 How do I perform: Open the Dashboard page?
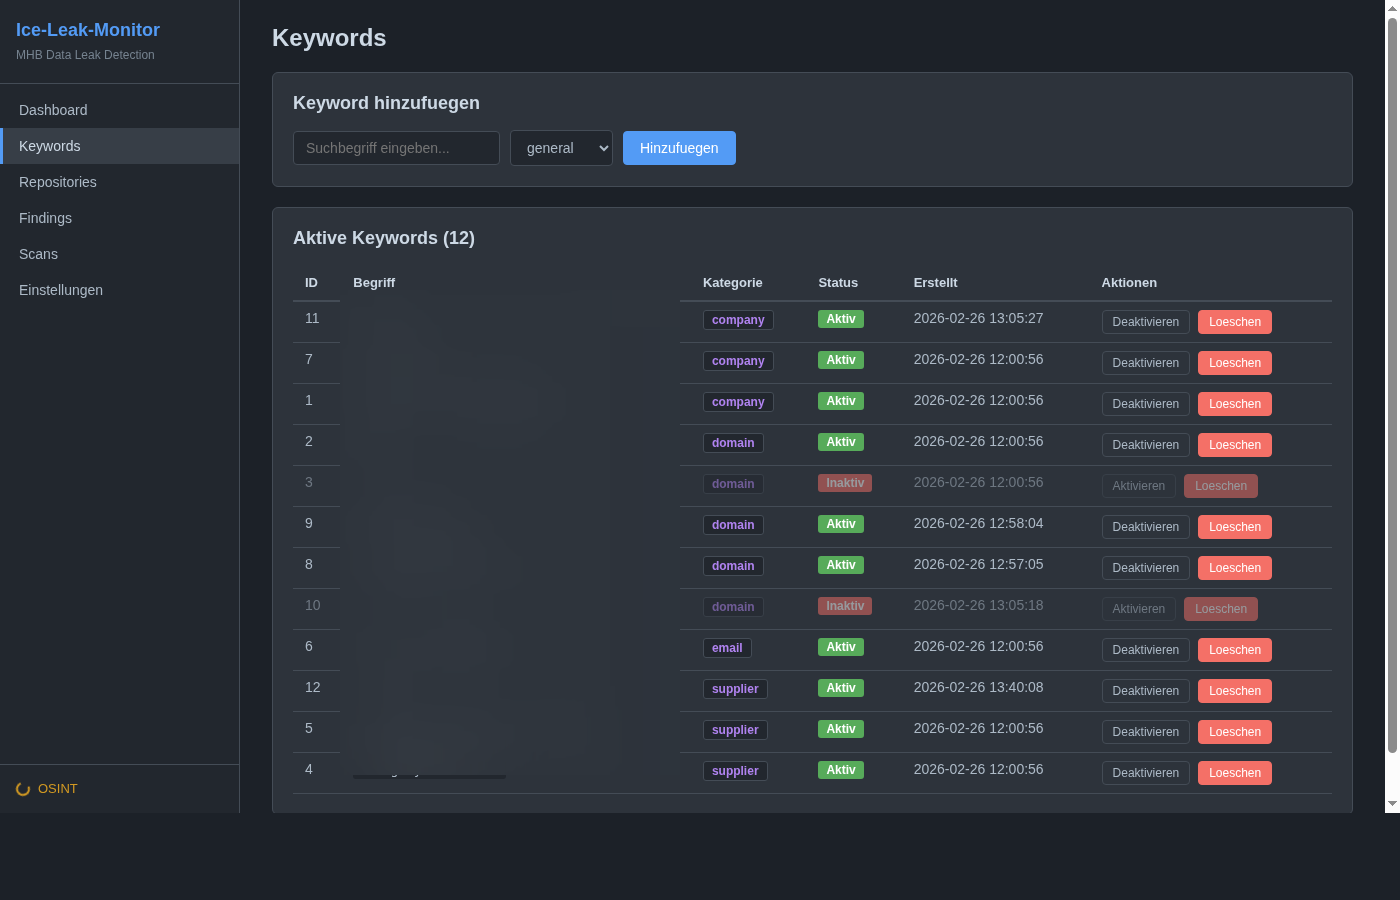pos(120,110)
